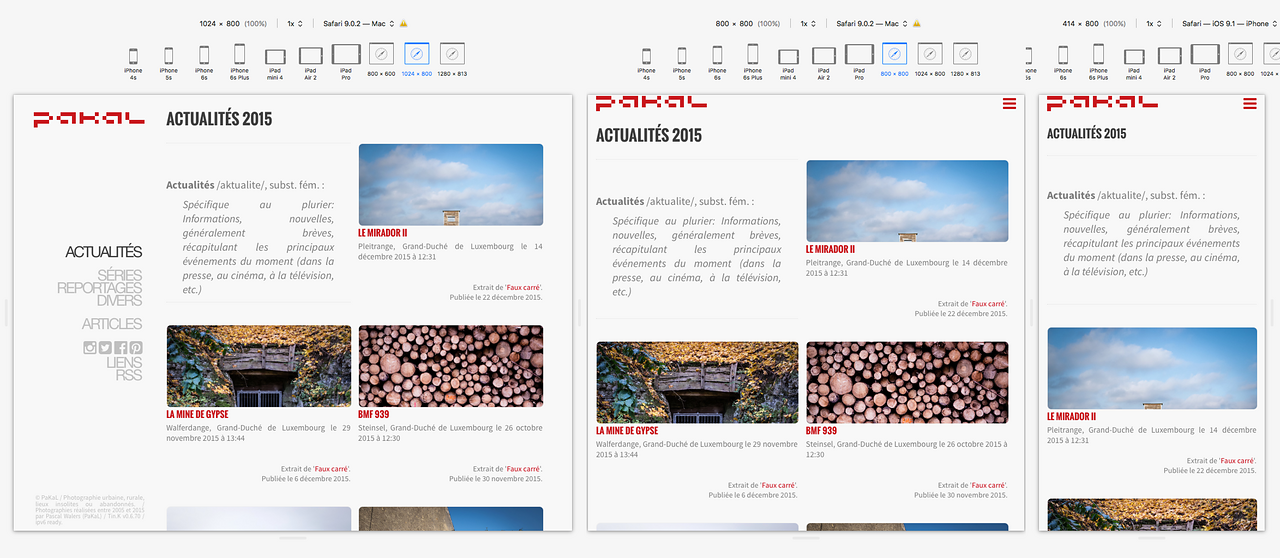Click the RSS link in sidebar
The height and width of the screenshot is (558, 1280).
[128, 375]
